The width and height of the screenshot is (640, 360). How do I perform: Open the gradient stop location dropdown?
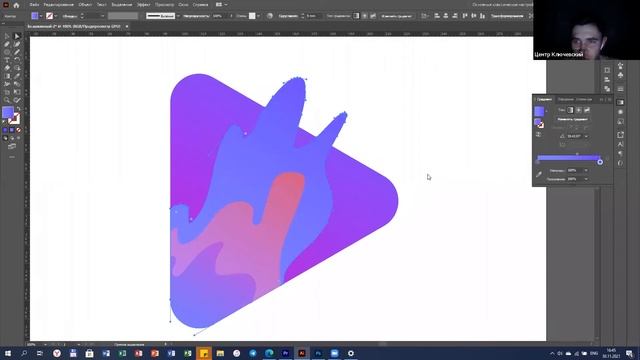coord(586,179)
